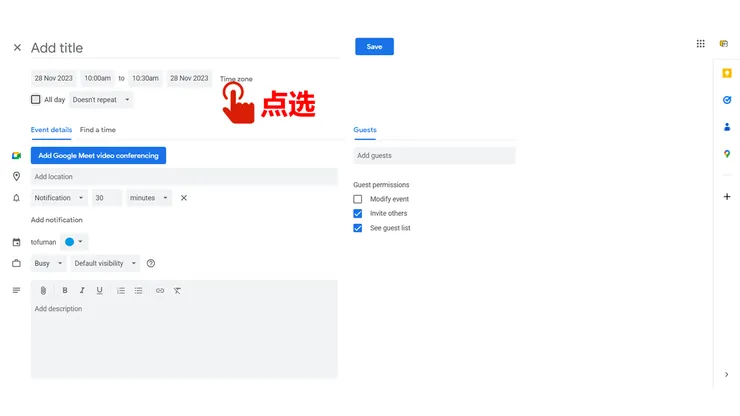740x416 pixels.
Task: Click the Add description text area
Action: [x=184, y=339]
